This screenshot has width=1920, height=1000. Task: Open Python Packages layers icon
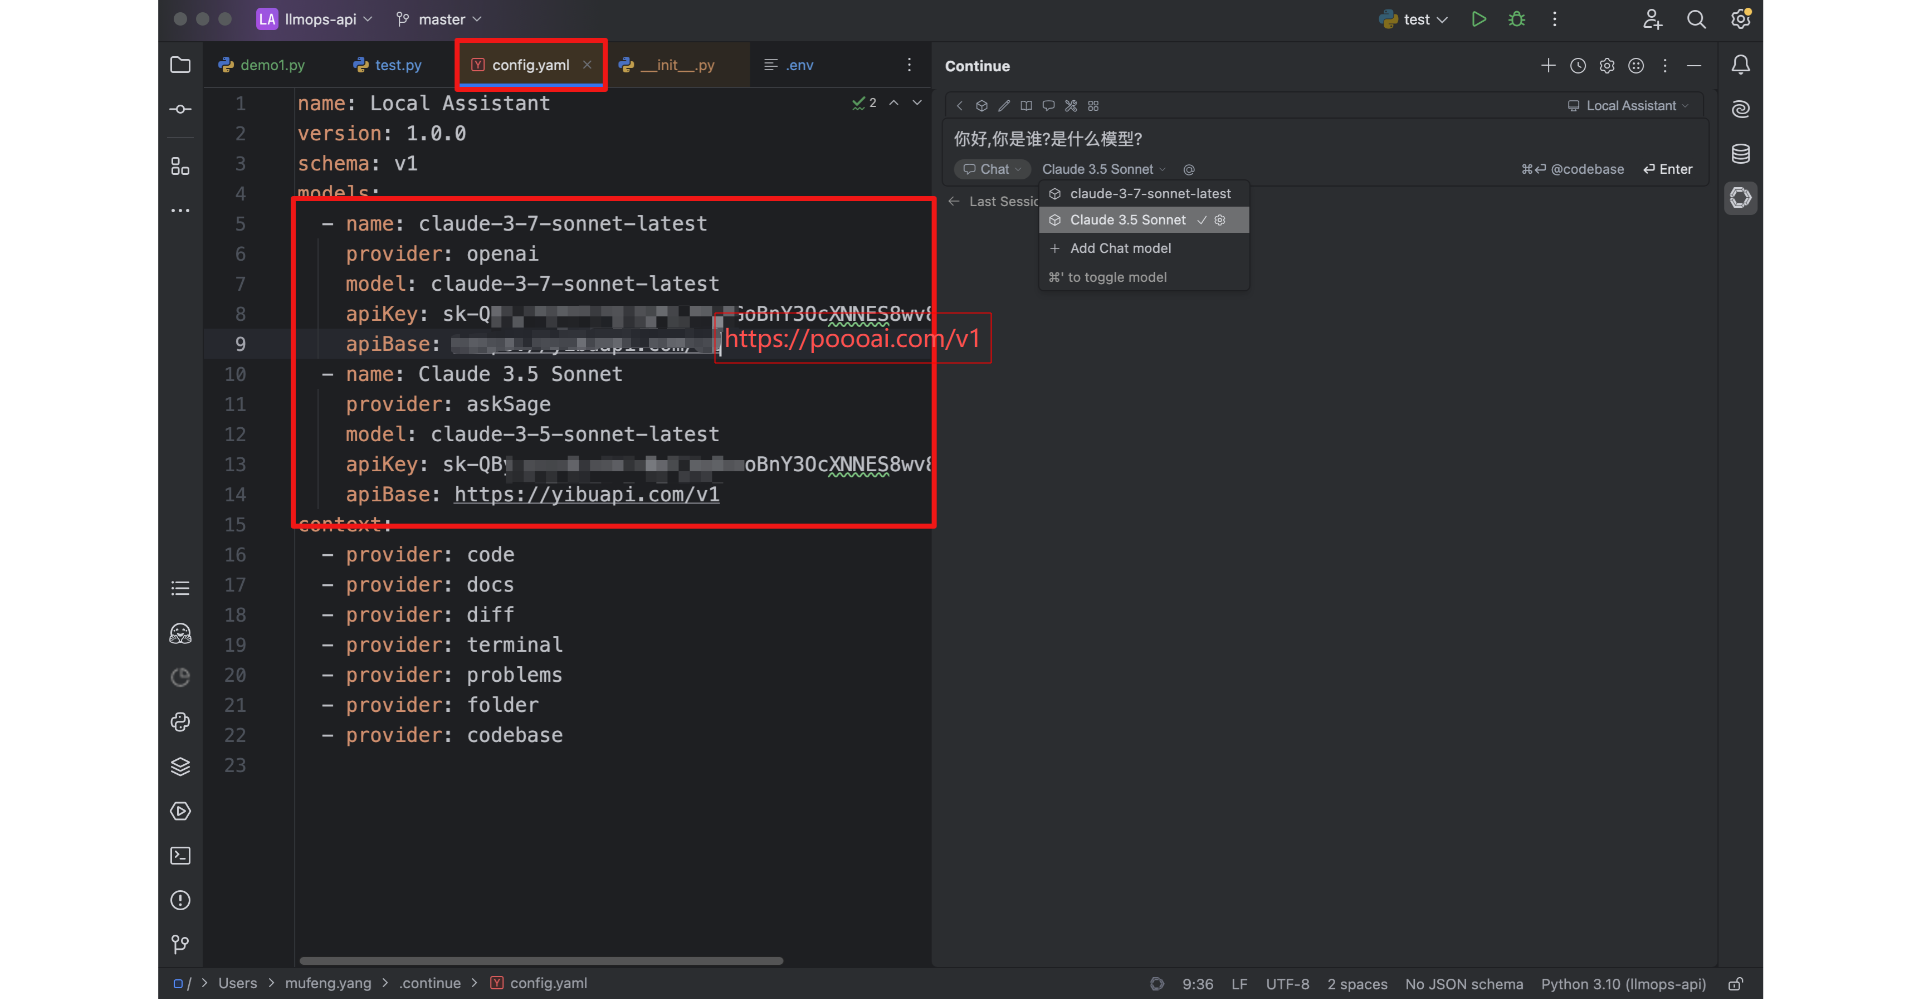click(x=180, y=767)
